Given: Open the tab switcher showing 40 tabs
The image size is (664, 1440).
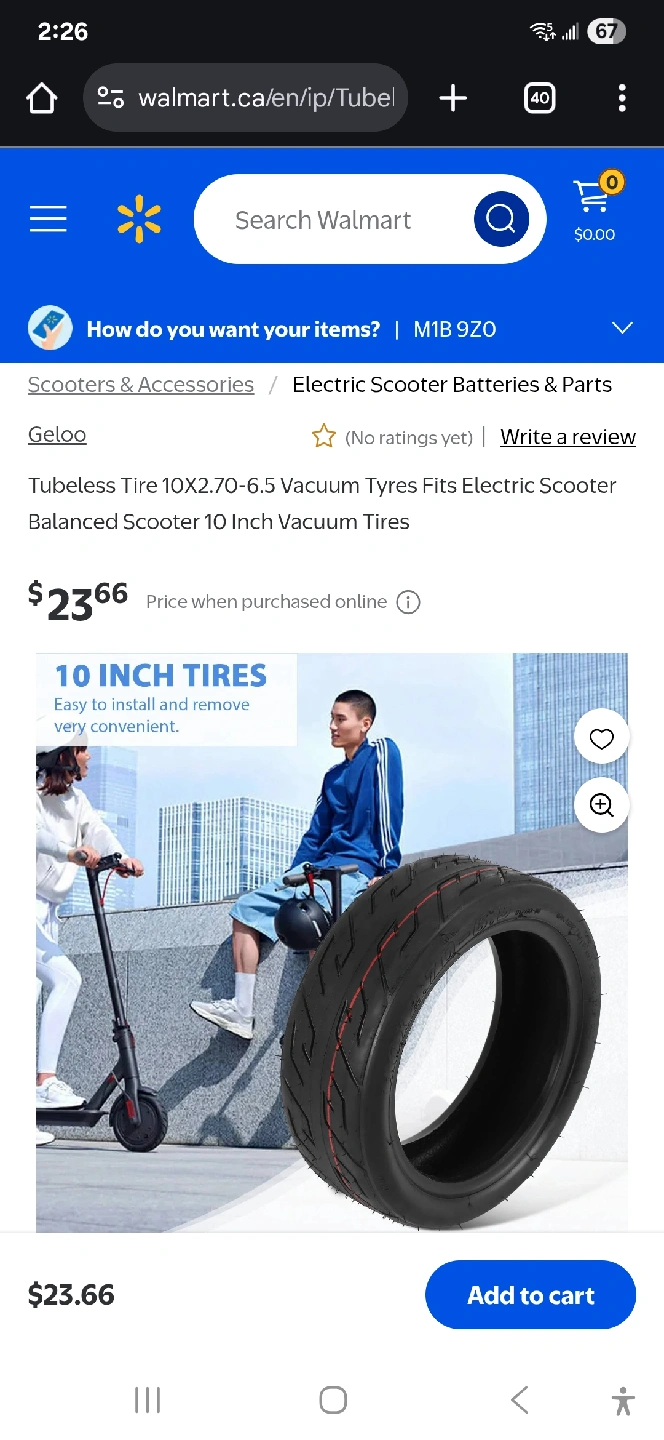Looking at the screenshot, I should 540,98.
